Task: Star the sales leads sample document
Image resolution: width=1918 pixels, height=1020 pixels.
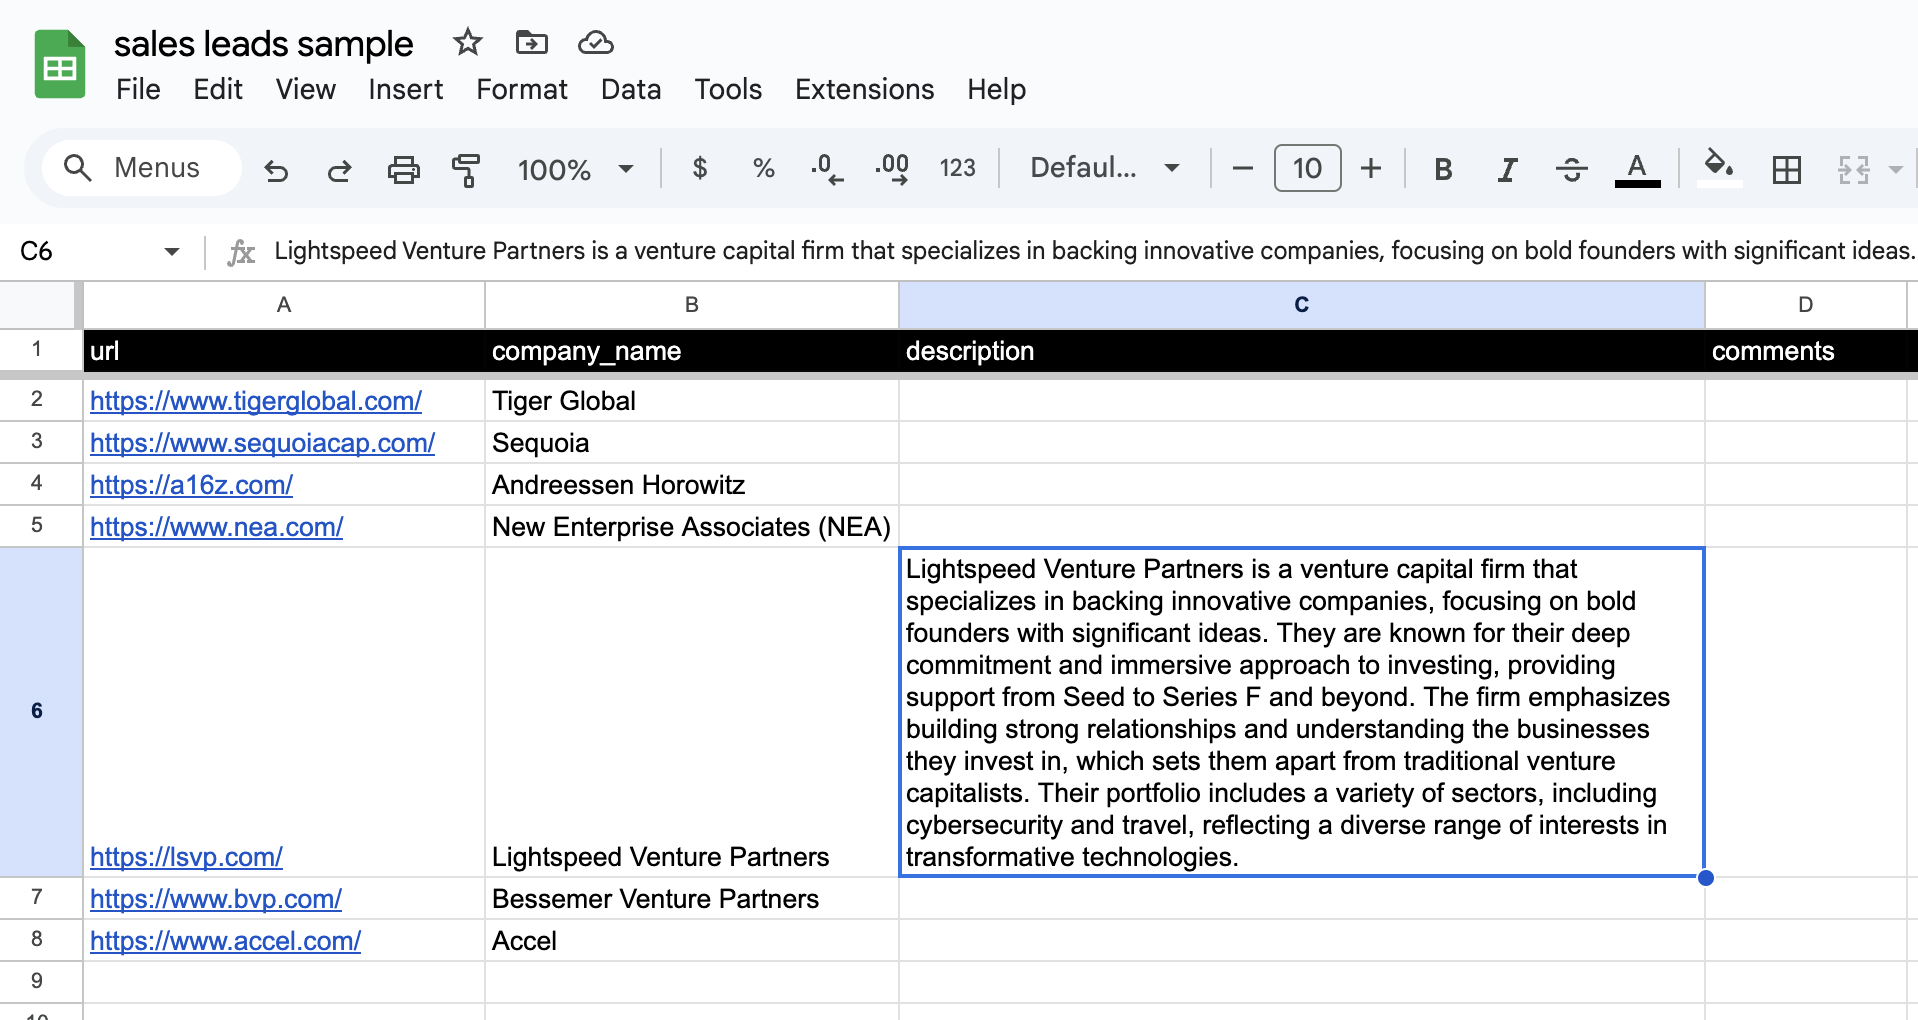Action: [x=467, y=43]
